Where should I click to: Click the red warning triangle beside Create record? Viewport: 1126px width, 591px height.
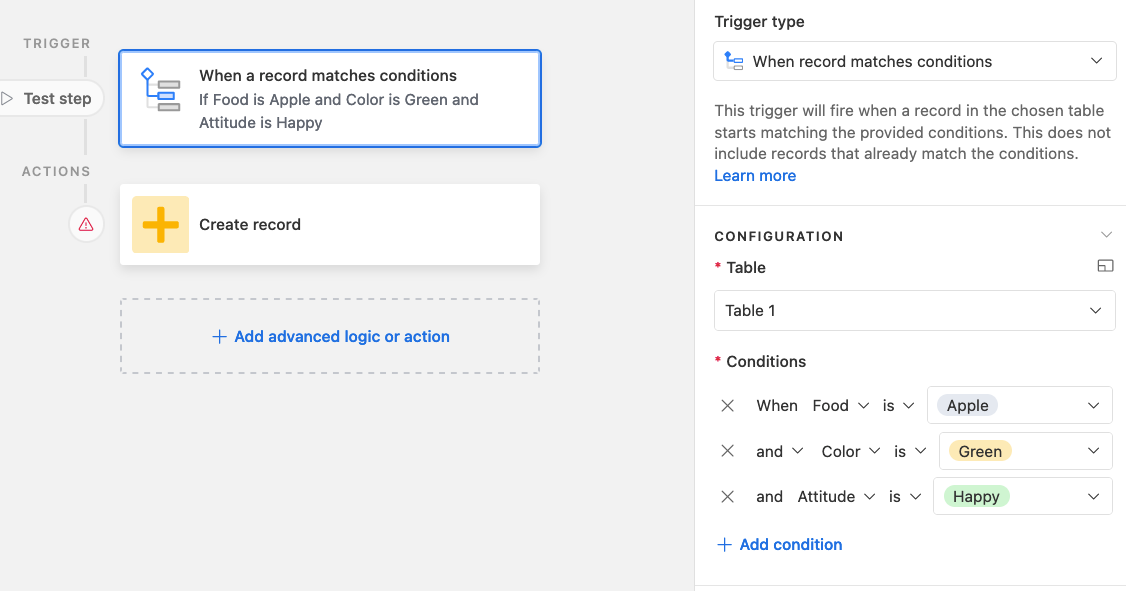pyautogui.click(x=86, y=225)
